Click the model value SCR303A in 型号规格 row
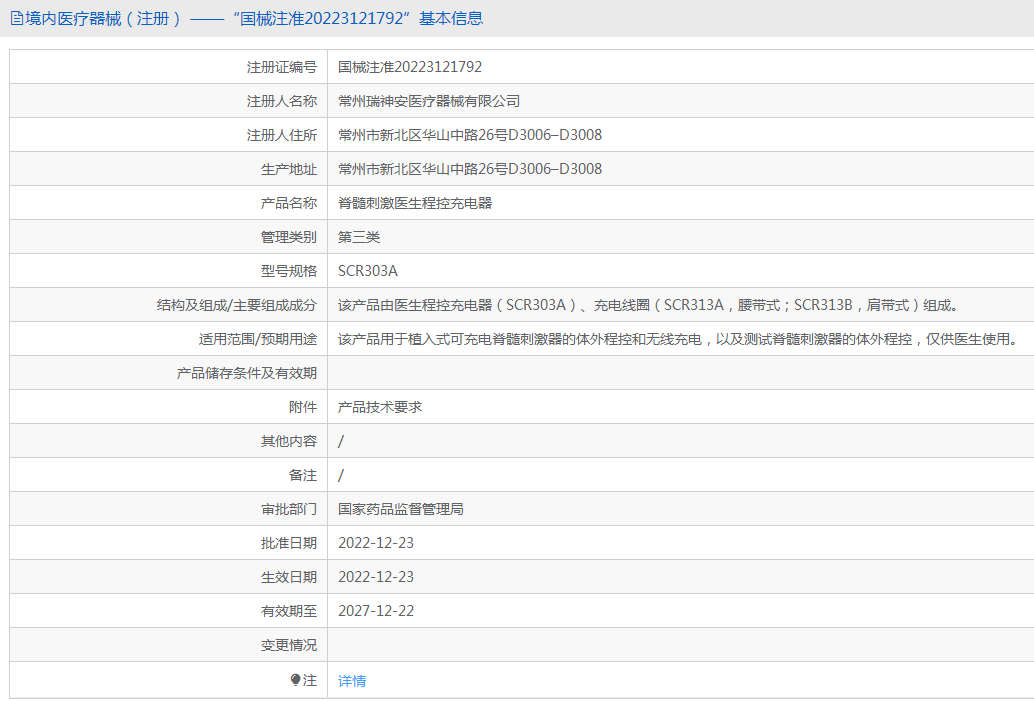This screenshot has width=1034, height=701. tap(367, 271)
